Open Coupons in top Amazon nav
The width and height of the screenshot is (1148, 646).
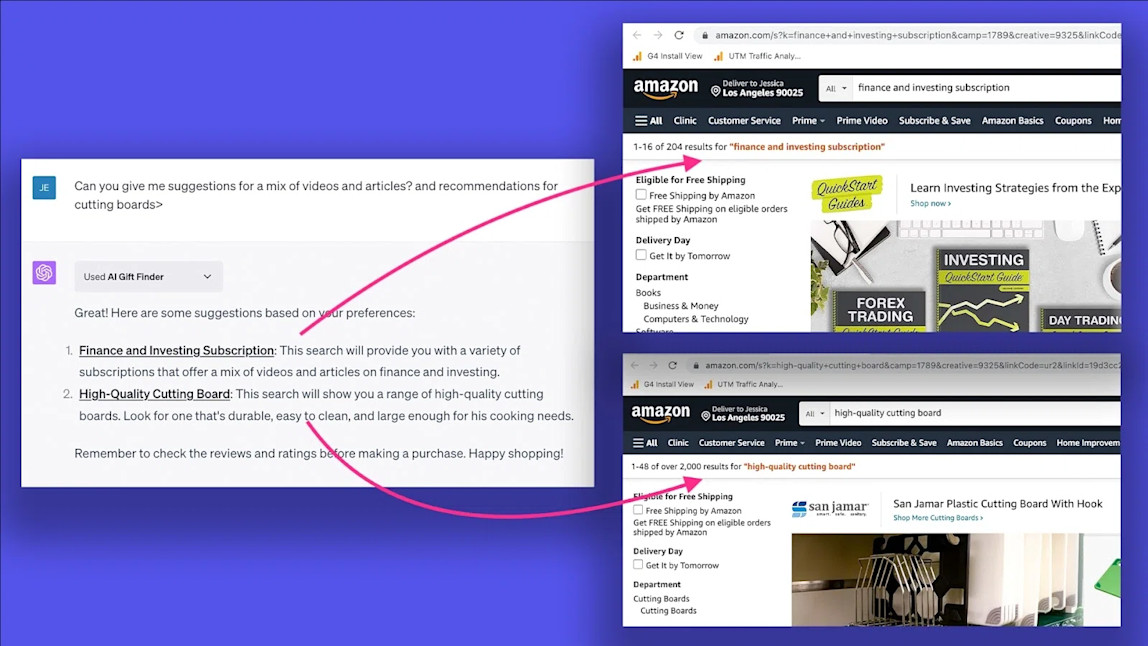click(1073, 121)
